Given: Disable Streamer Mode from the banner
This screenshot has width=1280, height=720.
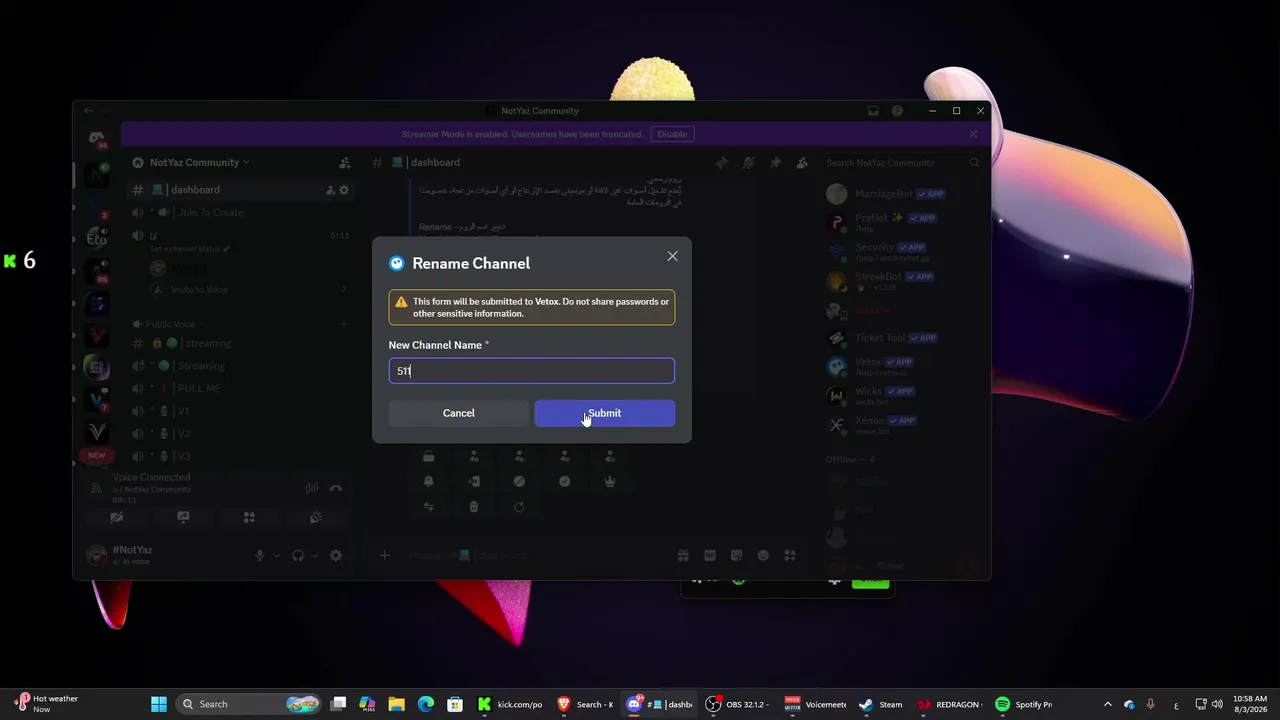Looking at the screenshot, I should [672, 134].
